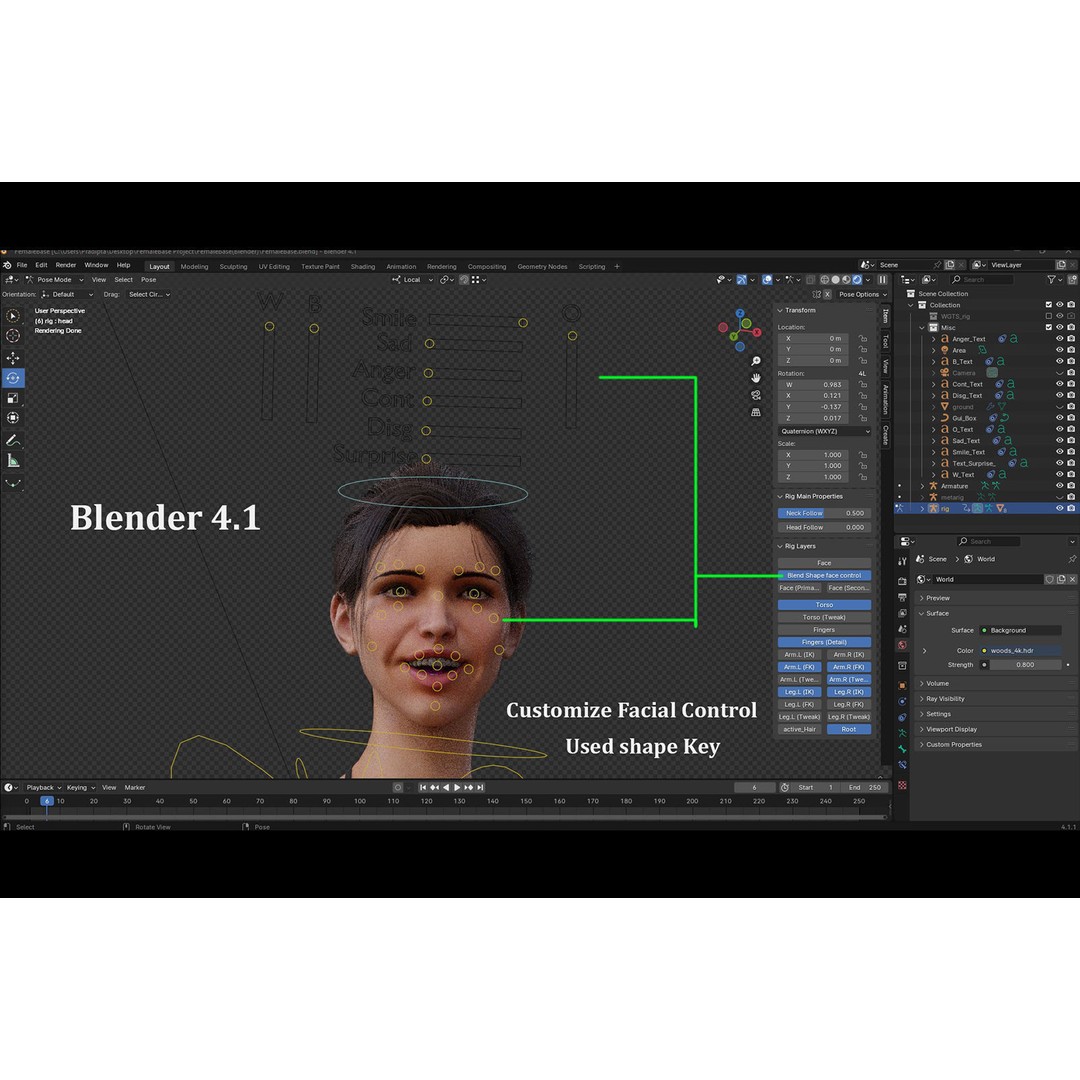
Task: Hide Anger_Text using its eye icon
Action: pyautogui.click(x=1060, y=339)
